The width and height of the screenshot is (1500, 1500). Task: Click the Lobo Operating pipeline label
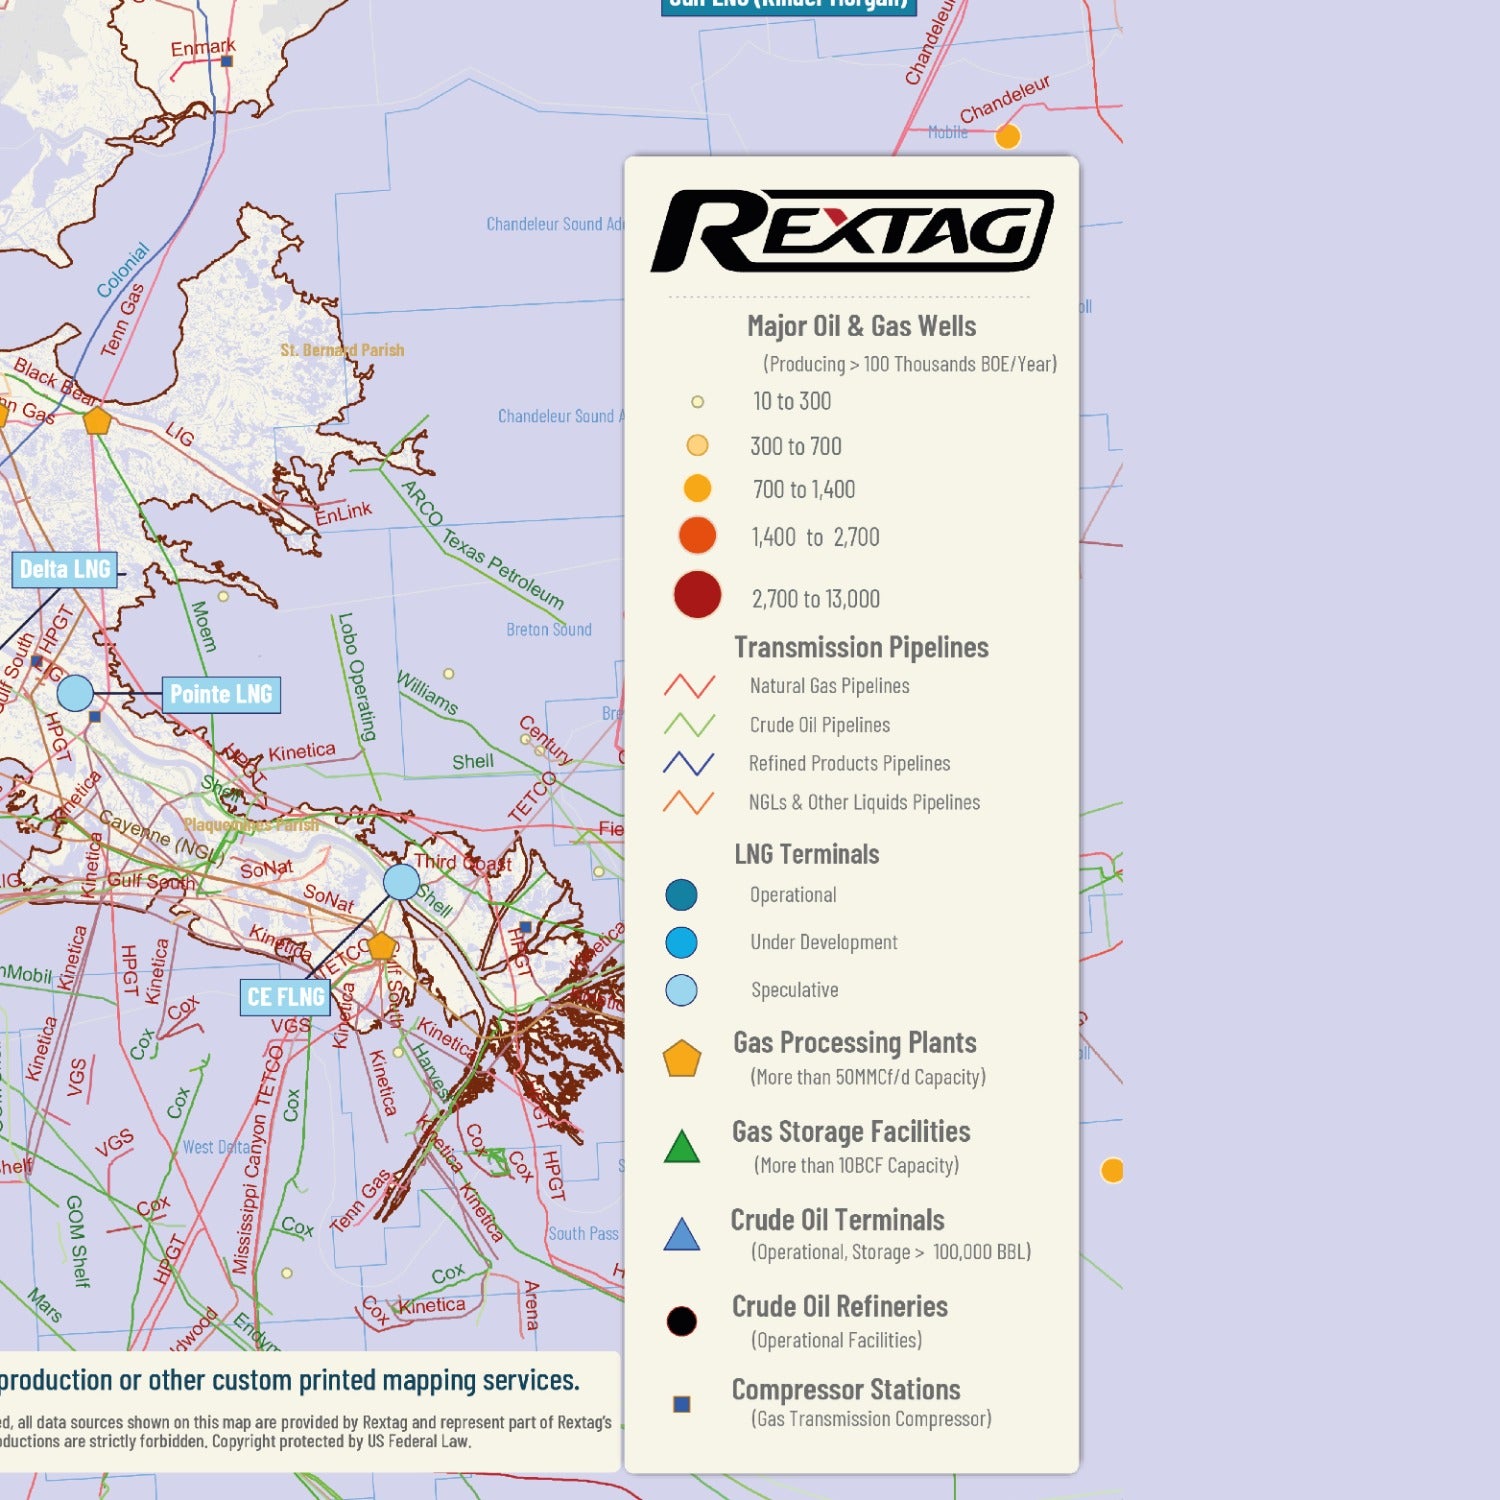point(358,676)
